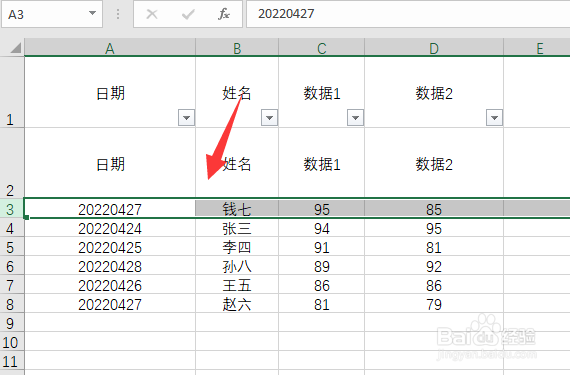Screen dimensions: 570x375
Task: Select the cell with name 赵六
Action: (x=237, y=304)
